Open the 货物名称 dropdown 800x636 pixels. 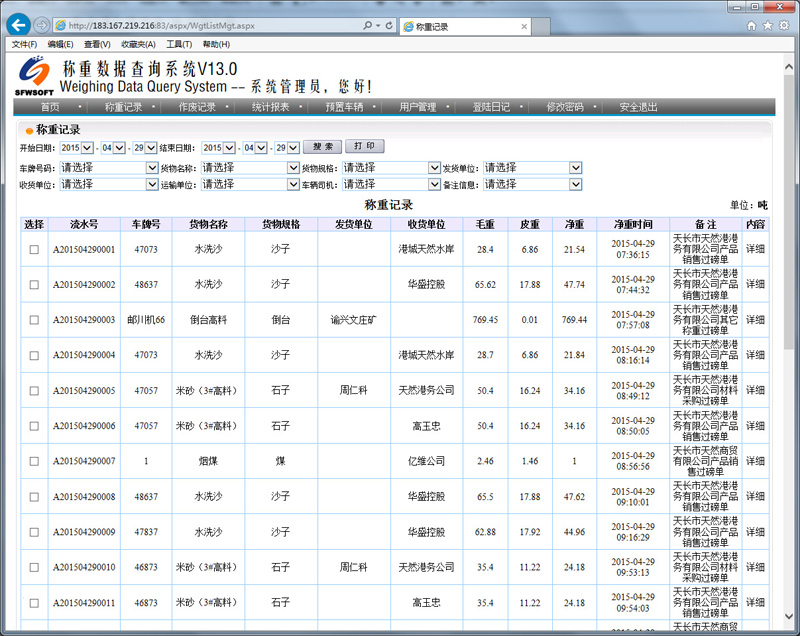[250, 168]
